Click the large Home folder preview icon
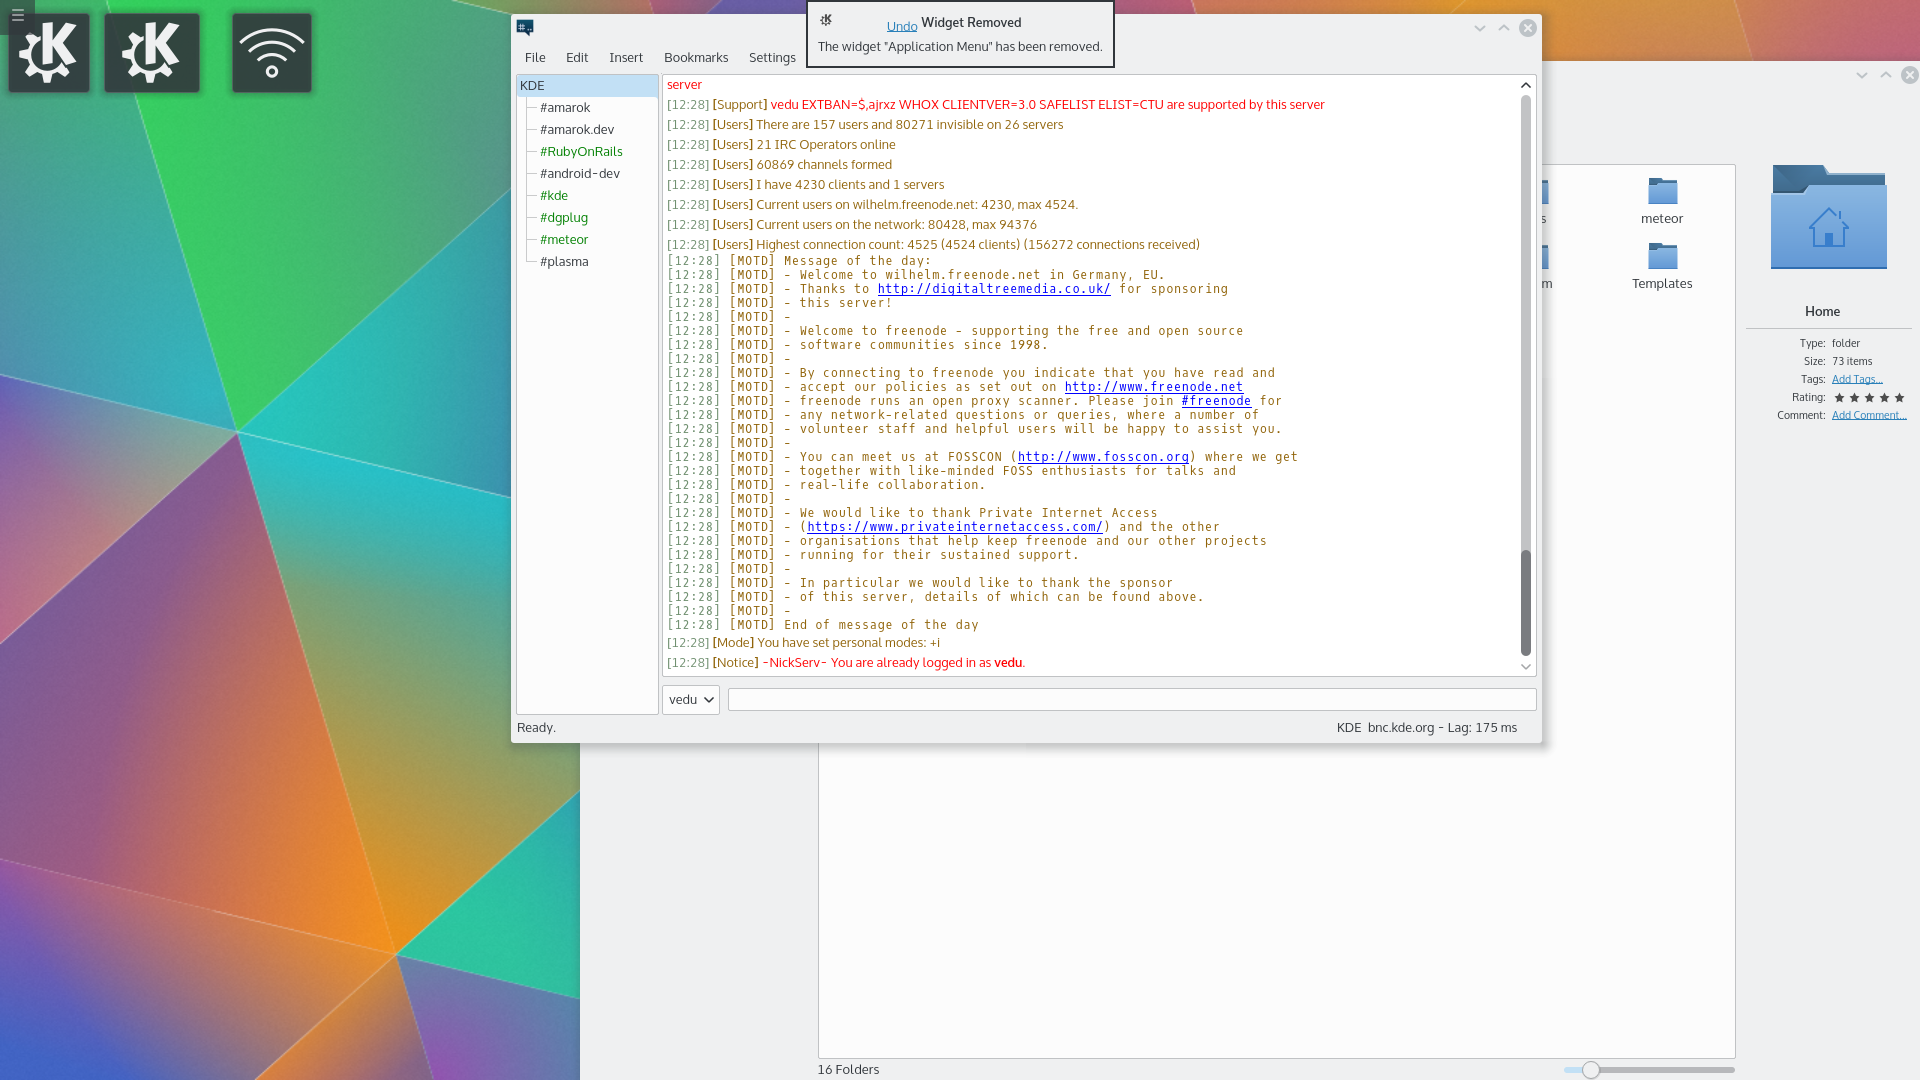This screenshot has width=1920, height=1080. (x=1828, y=217)
